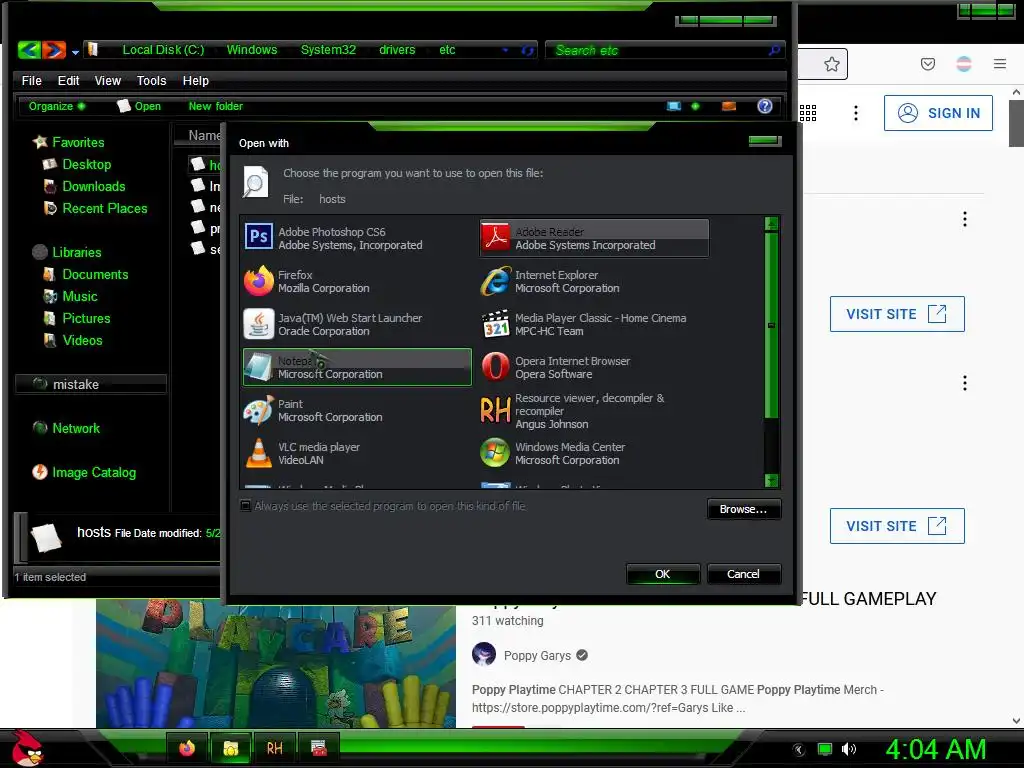The image size is (1024, 768).
Task: Select the mistake item in sidebar
Action: [x=91, y=384]
